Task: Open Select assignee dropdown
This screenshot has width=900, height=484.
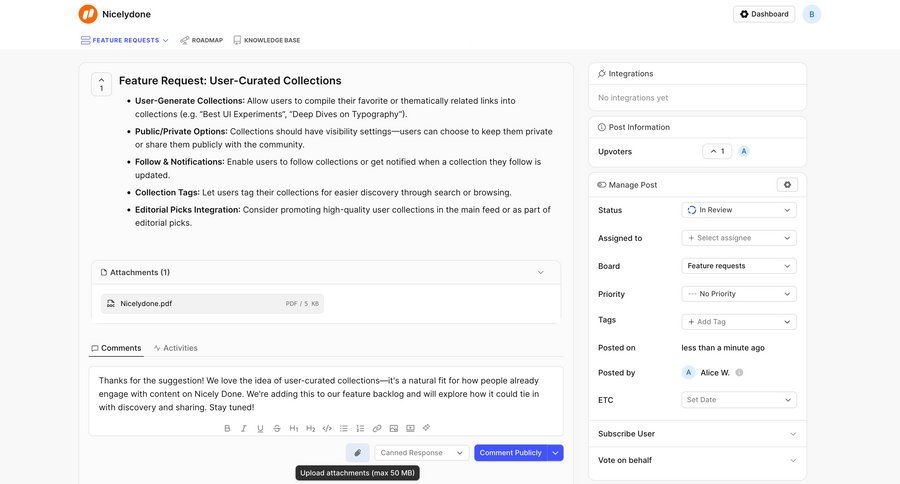Action: point(739,238)
